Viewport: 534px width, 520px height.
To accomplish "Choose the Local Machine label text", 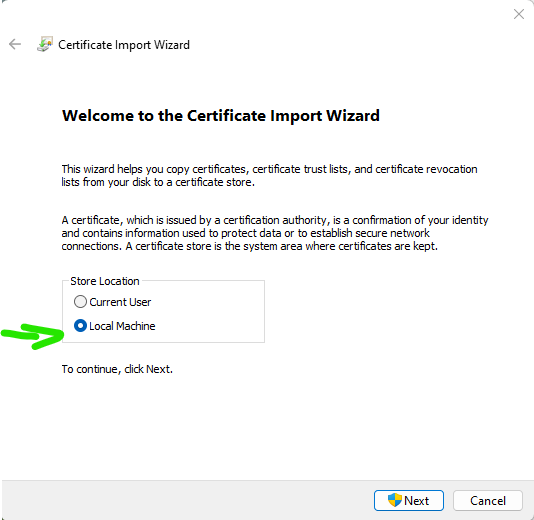I will [122, 326].
